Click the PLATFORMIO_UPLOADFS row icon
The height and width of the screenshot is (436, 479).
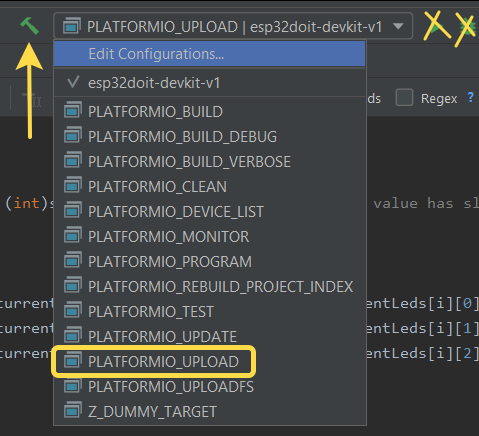click(x=73, y=385)
